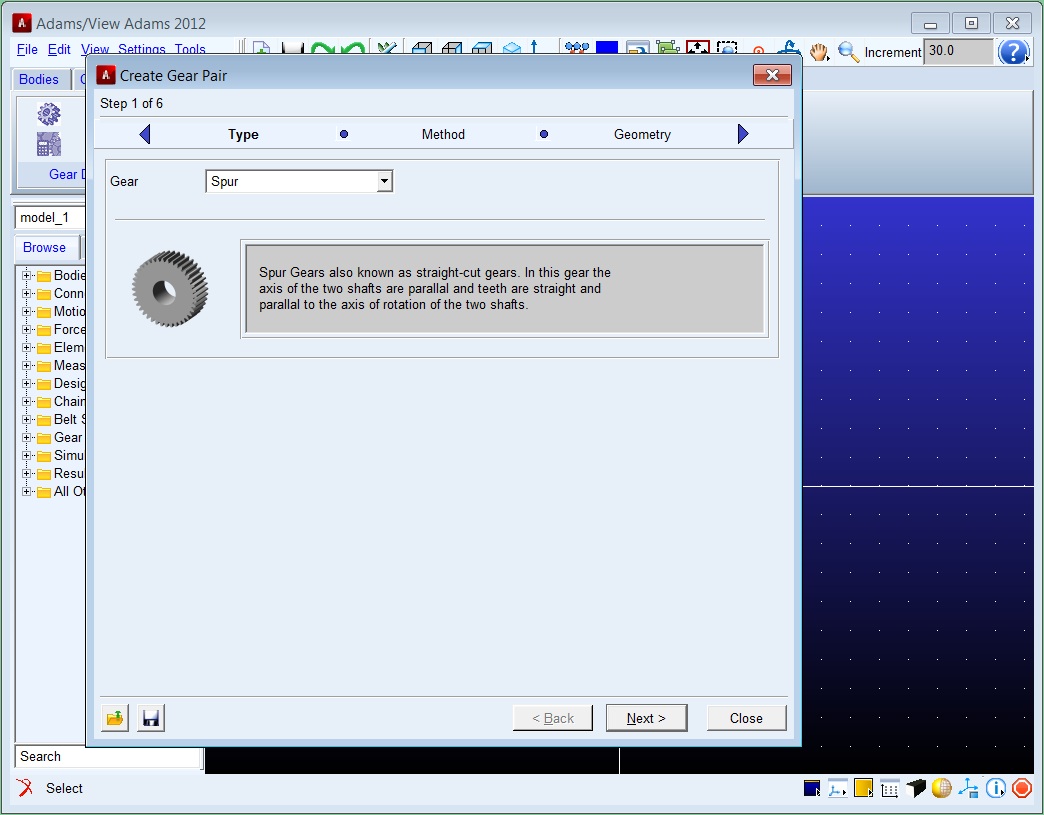Select the magnifier zoom tool
Viewport: 1044px width, 815px height.
point(848,51)
